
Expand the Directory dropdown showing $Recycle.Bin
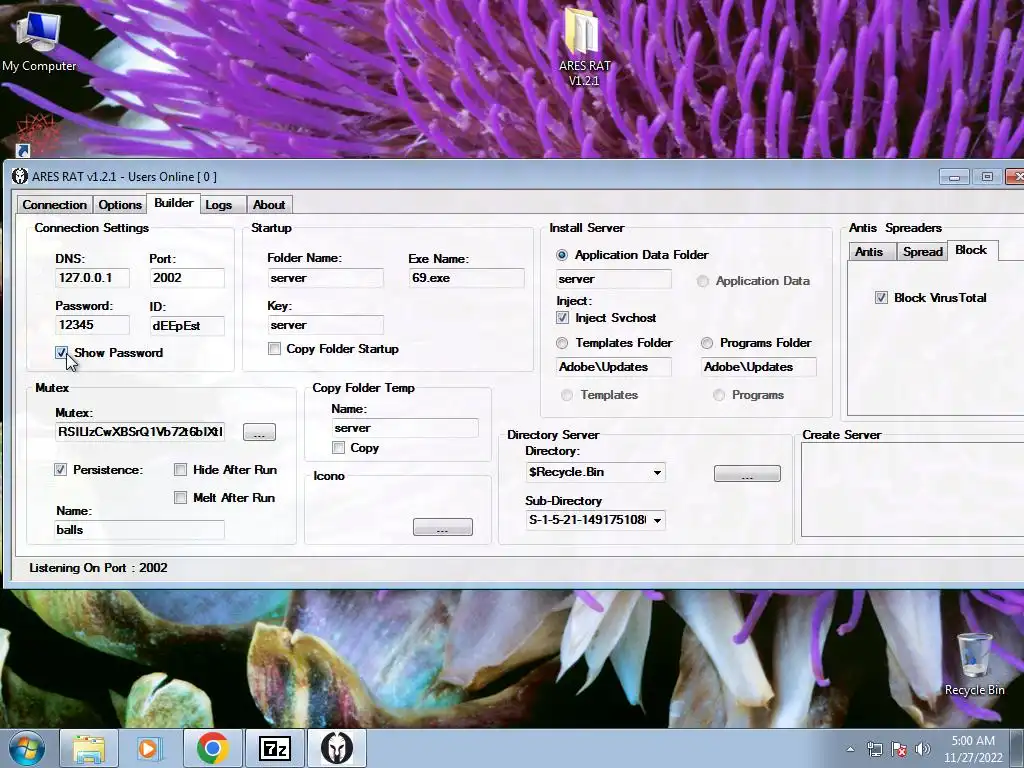657,472
